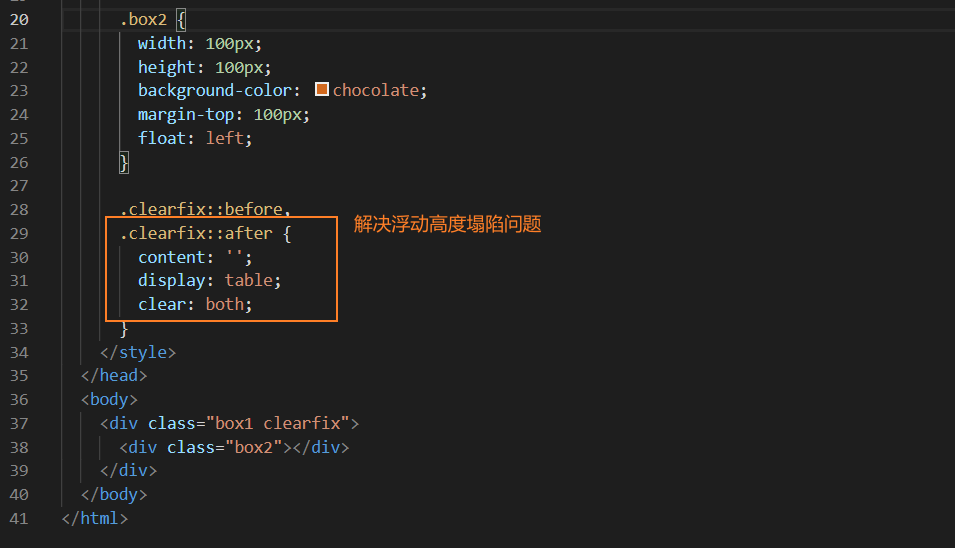Click the 'display' property name
955x548 pixels.
pyautogui.click(x=171, y=281)
